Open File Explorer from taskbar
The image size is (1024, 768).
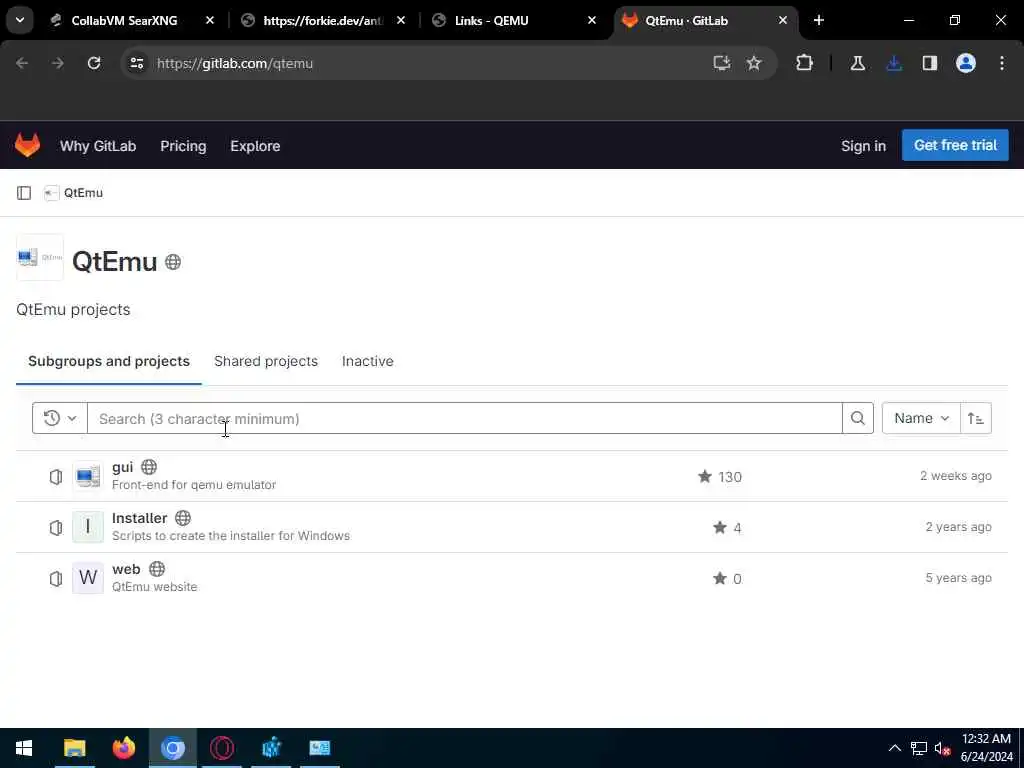tap(74, 748)
